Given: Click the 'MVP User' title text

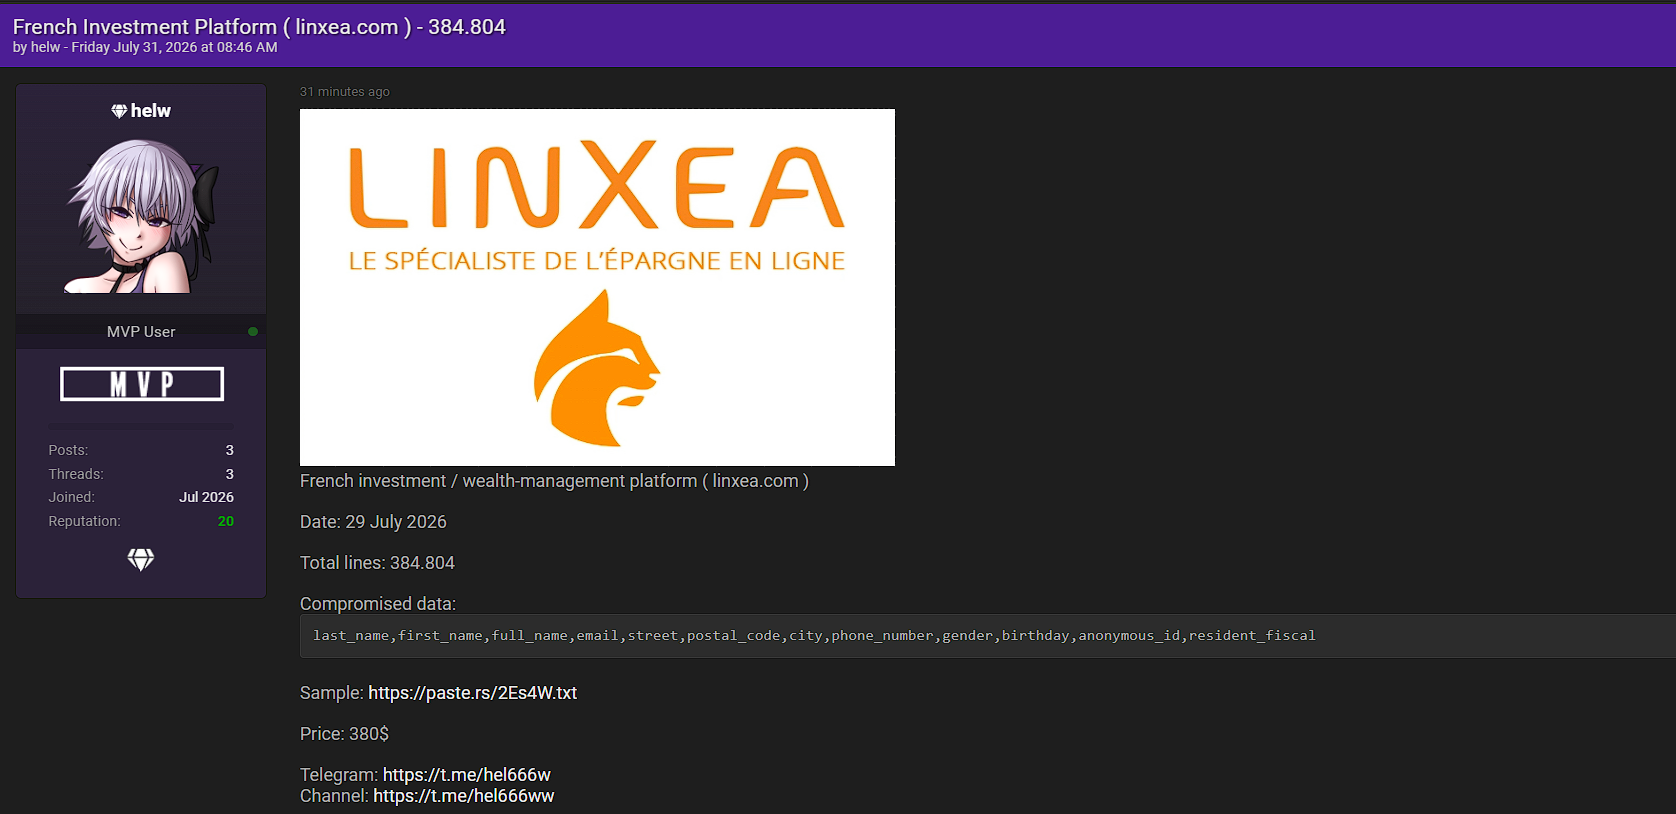Looking at the screenshot, I should (141, 332).
